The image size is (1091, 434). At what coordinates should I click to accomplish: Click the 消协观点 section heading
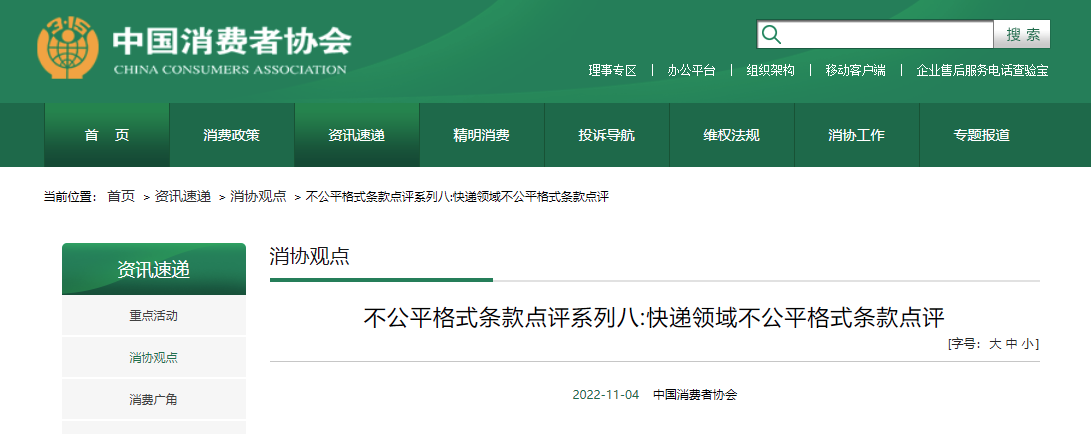[310, 256]
